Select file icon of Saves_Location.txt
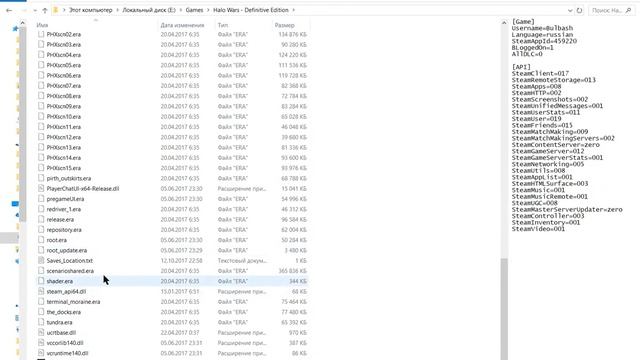Screen dimensions: 640x360 coord(41,260)
